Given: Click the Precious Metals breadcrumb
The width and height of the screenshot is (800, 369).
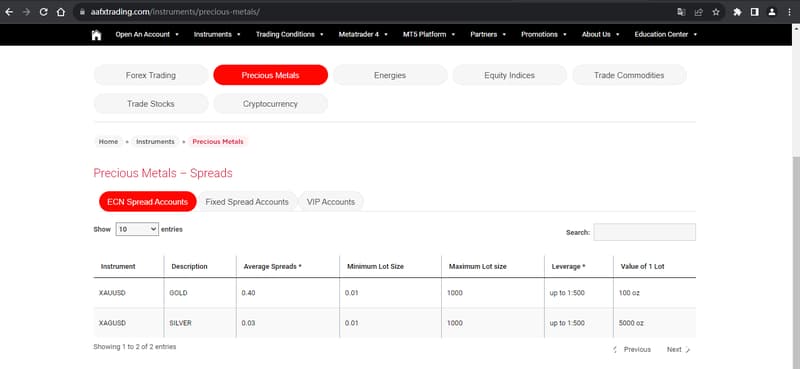Looking at the screenshot, I should tap(218, 142).
